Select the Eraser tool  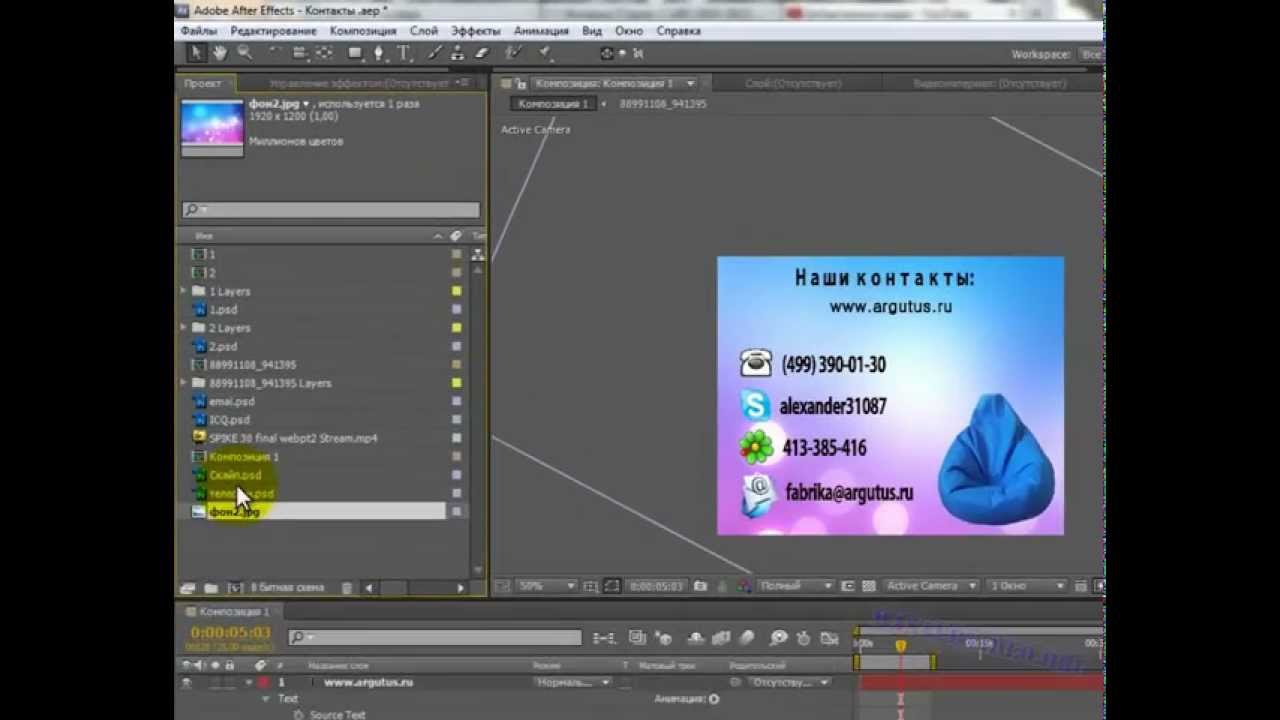pos(482,53)
